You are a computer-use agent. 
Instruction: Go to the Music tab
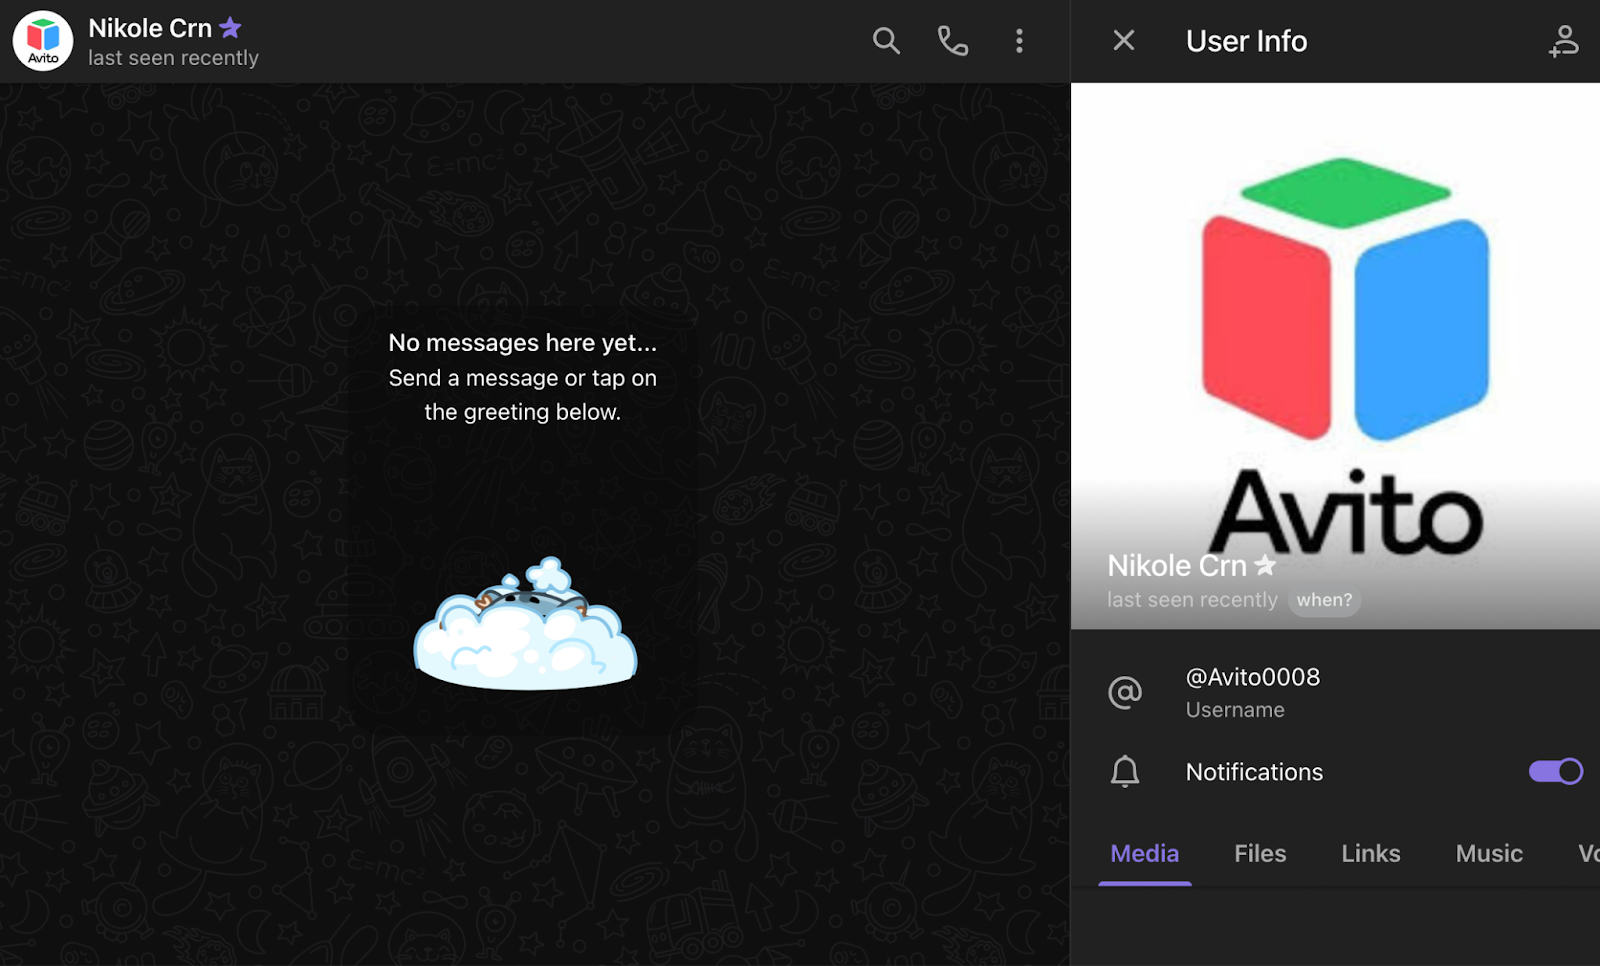1489,853
